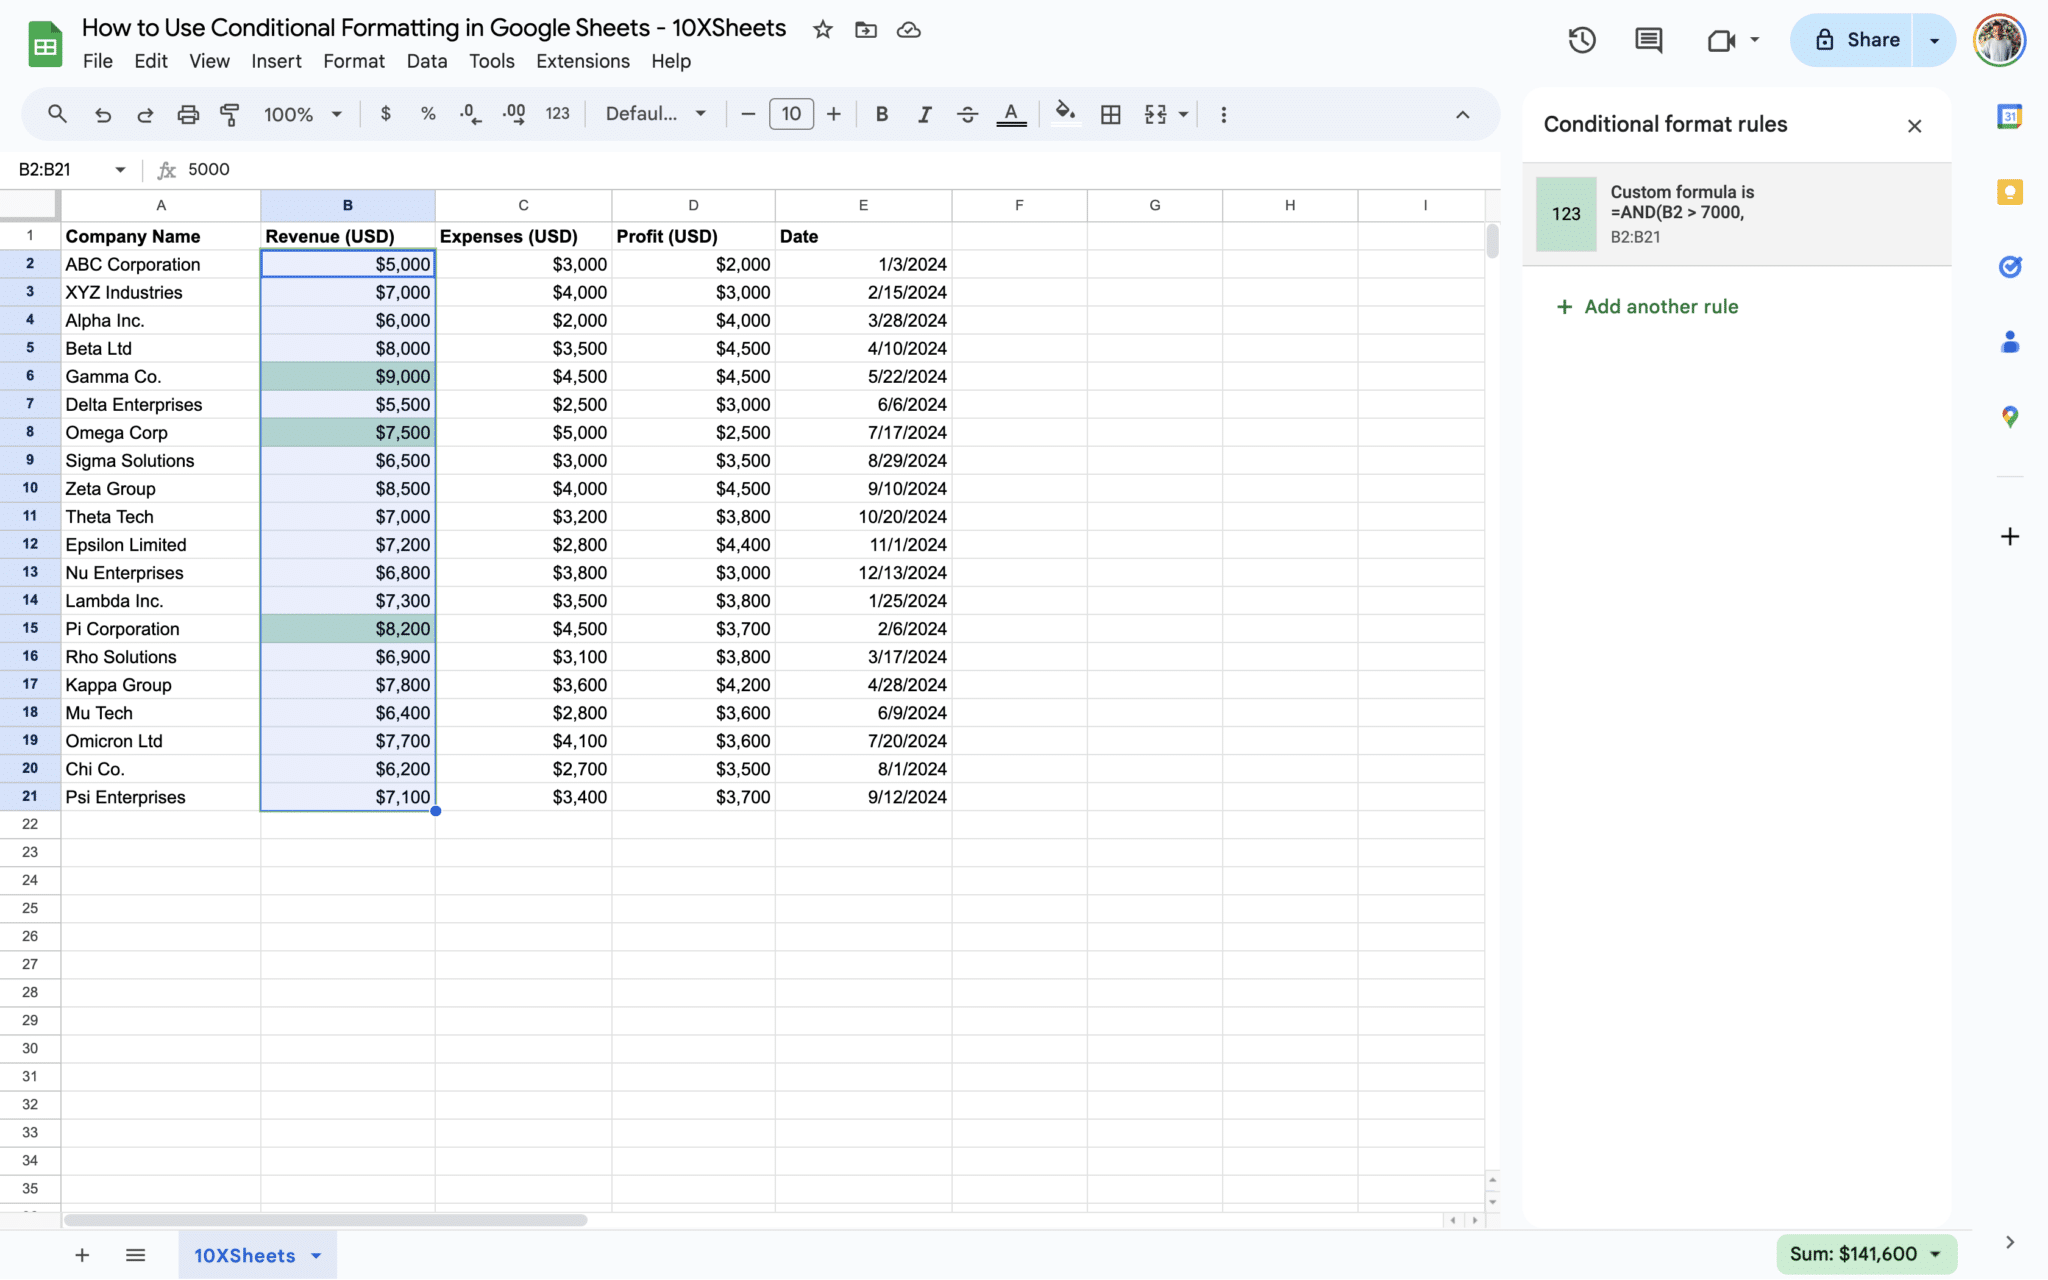Open the View menu
The width and height of the screenshot is (2048, 1280).
[x=209, y=61]
